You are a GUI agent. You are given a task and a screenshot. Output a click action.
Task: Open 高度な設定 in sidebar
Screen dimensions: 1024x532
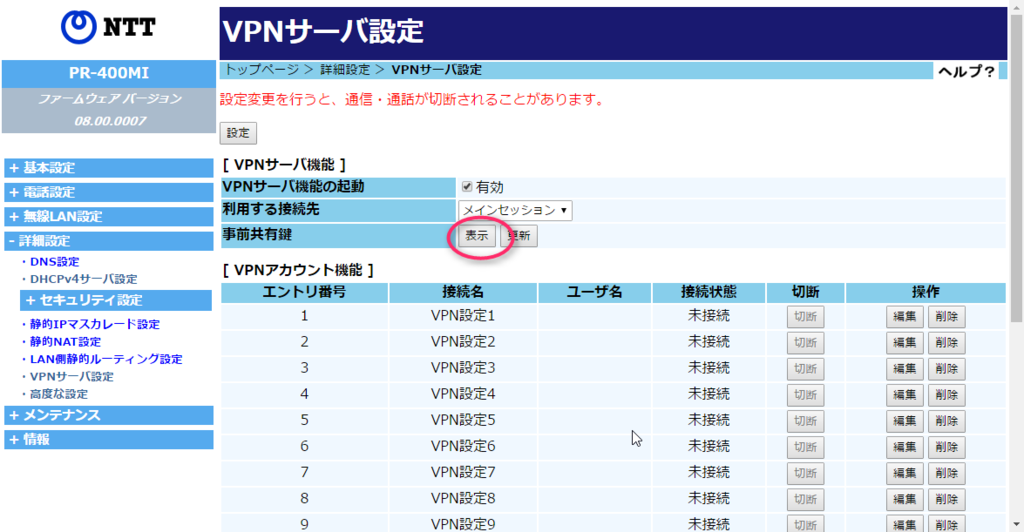click(59, 394)
